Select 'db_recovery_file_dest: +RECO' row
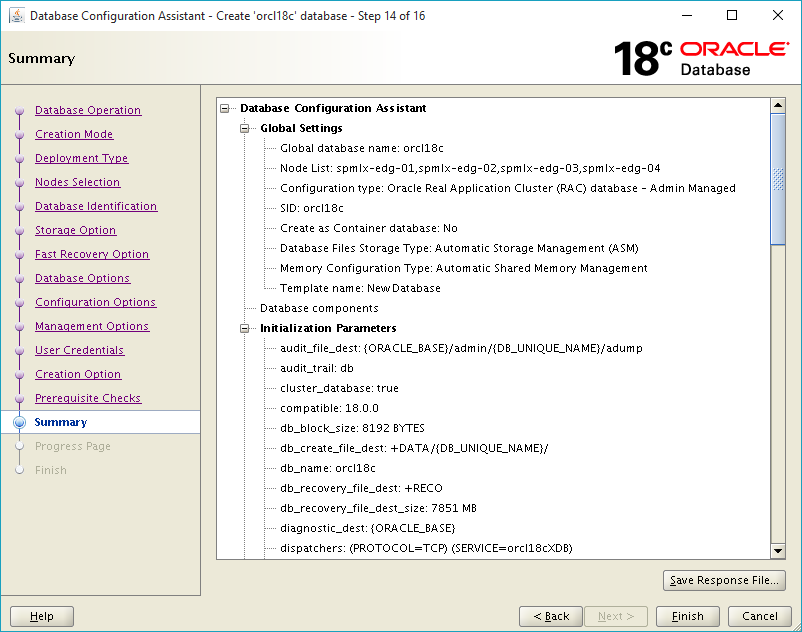Screen dimensions: 802x632 click(361, 488)
